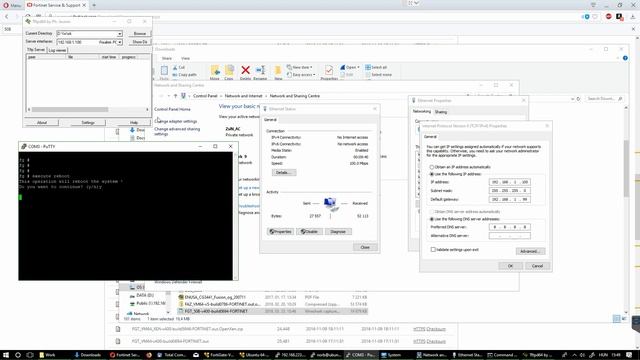Click browser back arrow
Image resolution: width=640 pixels, height=360 pixels.
pyautogui.click(x=7, y=17)
